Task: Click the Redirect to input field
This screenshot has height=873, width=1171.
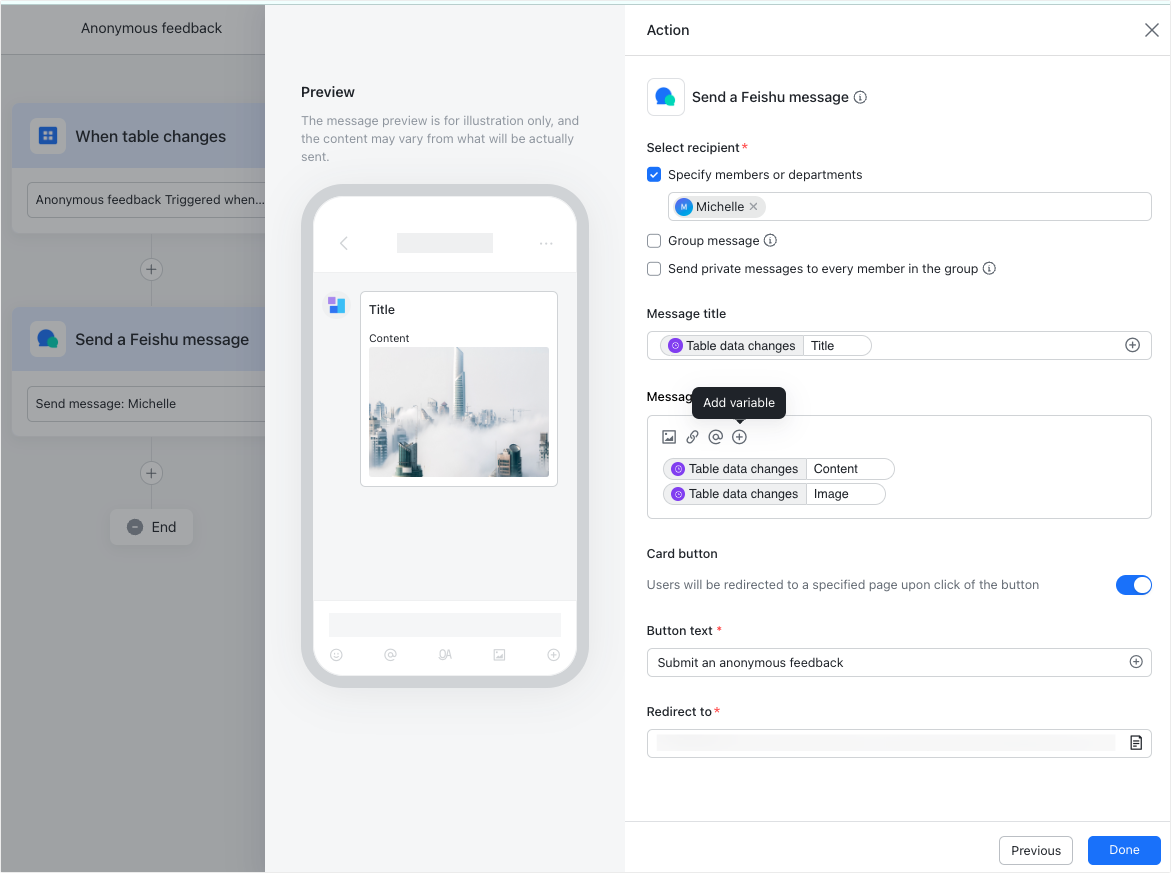Action: 885,743
